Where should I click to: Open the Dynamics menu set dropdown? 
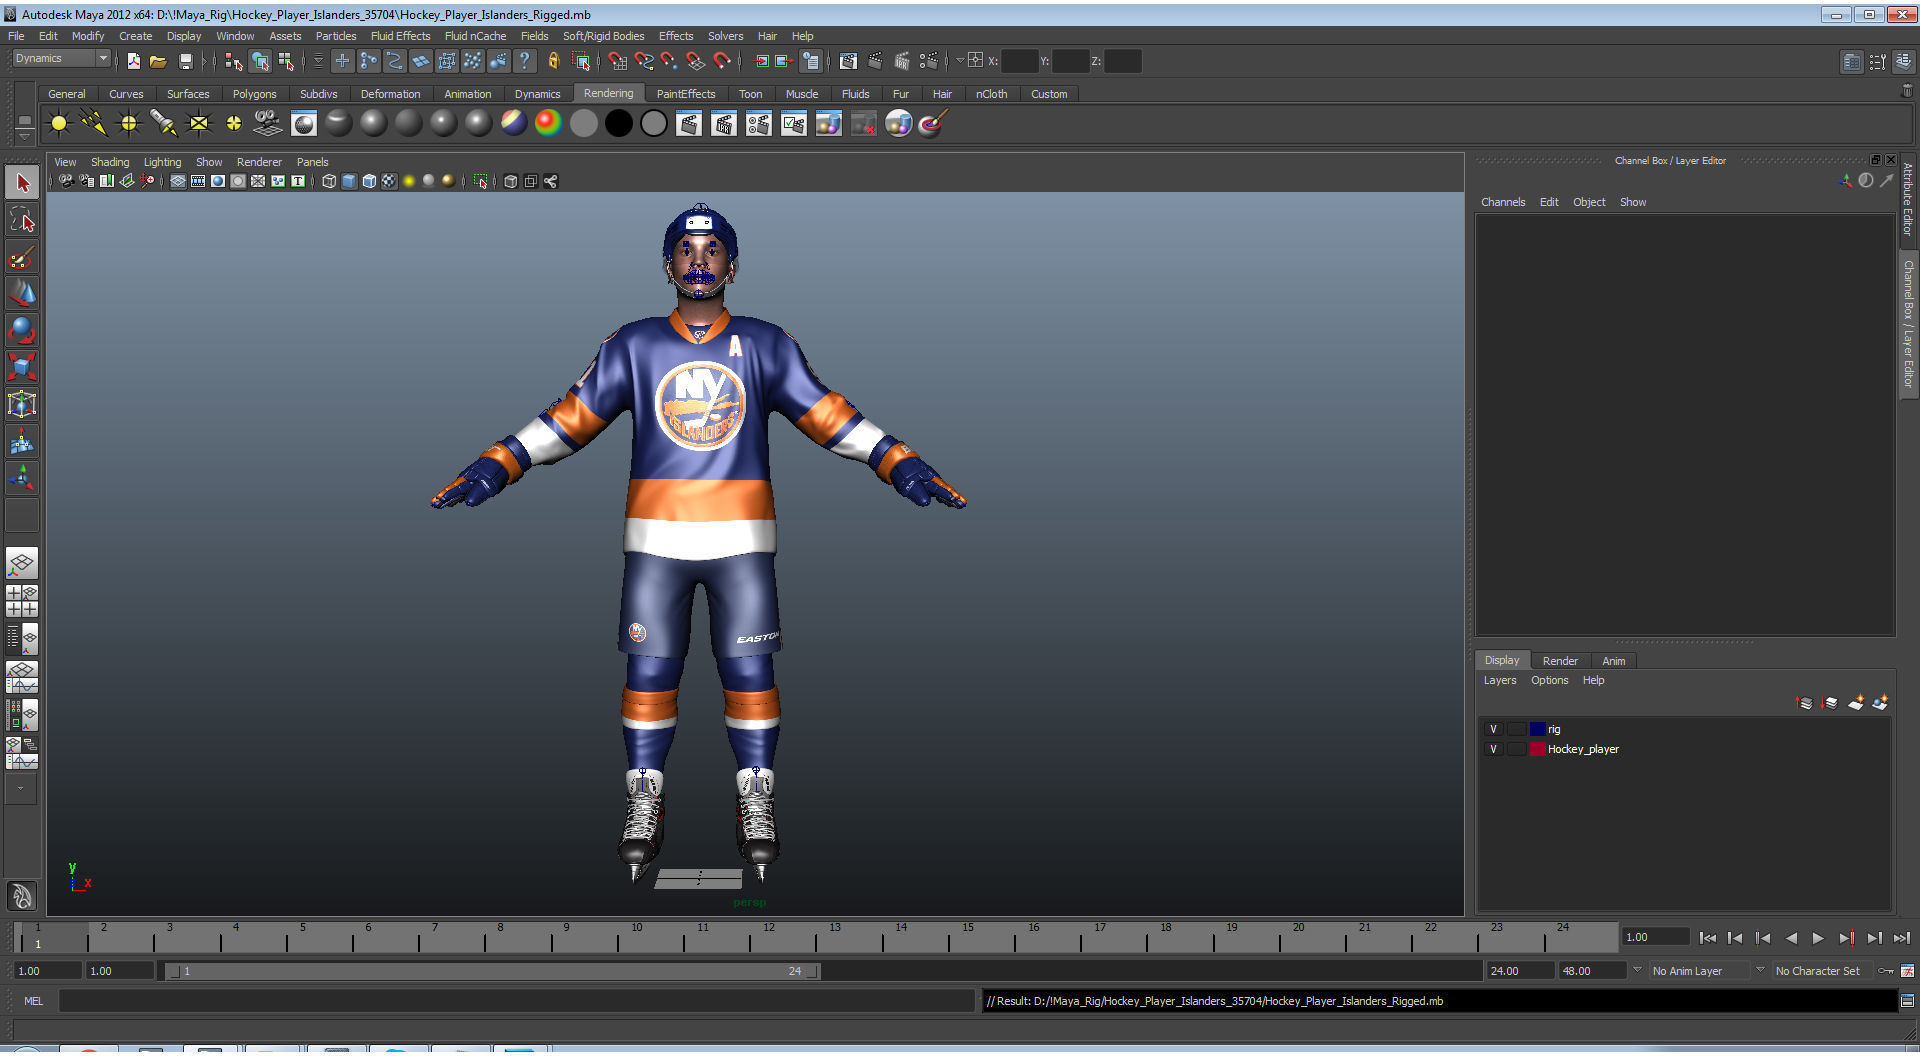coord(60,59)
